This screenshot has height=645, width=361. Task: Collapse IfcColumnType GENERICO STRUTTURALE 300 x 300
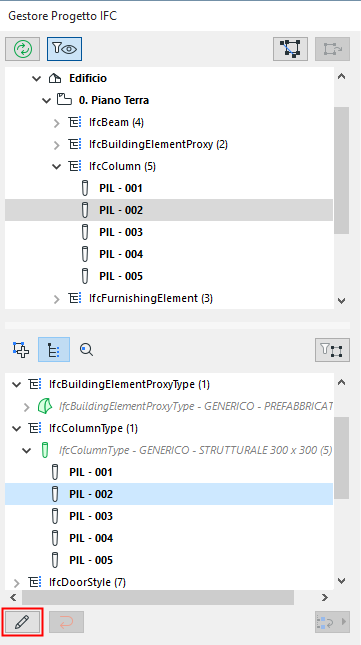[27, 451]
